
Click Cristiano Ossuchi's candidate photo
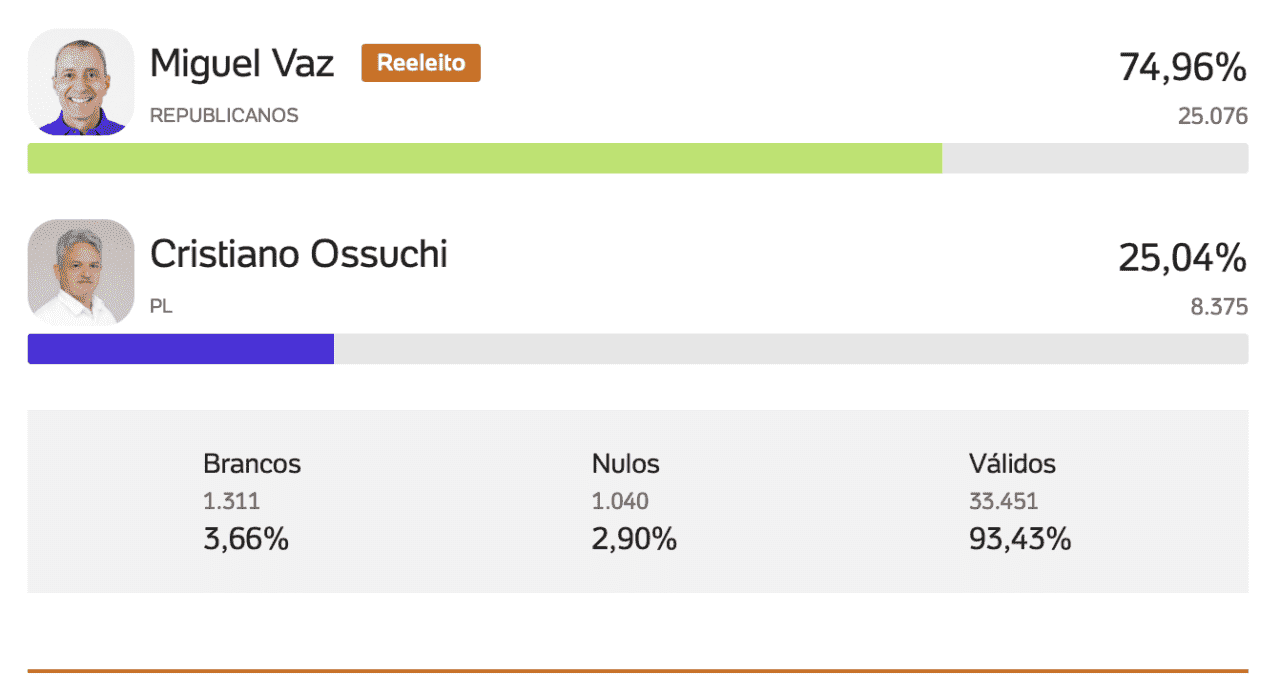(81, 272)
